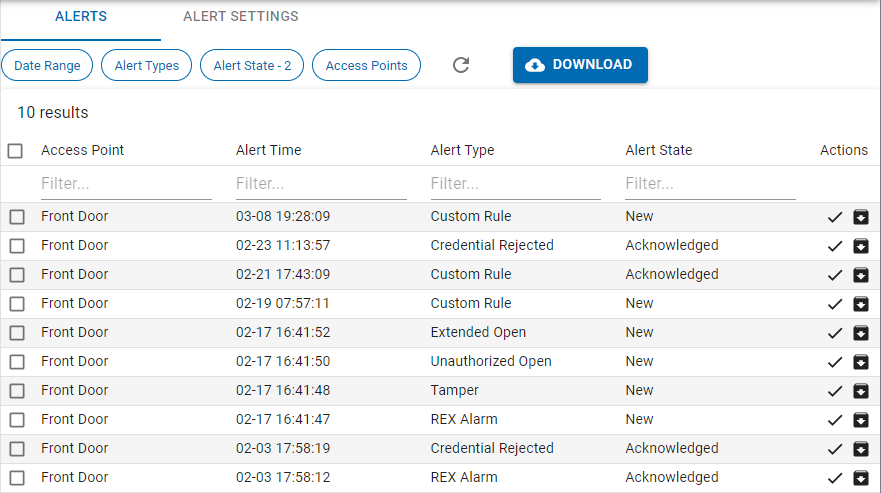Acknowledge the Extended Open alert

click(x=835, y=333)
